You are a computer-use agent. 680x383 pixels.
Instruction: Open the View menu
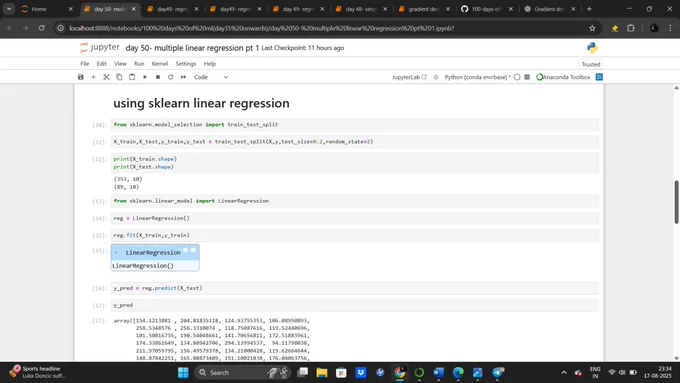[120, 64]
